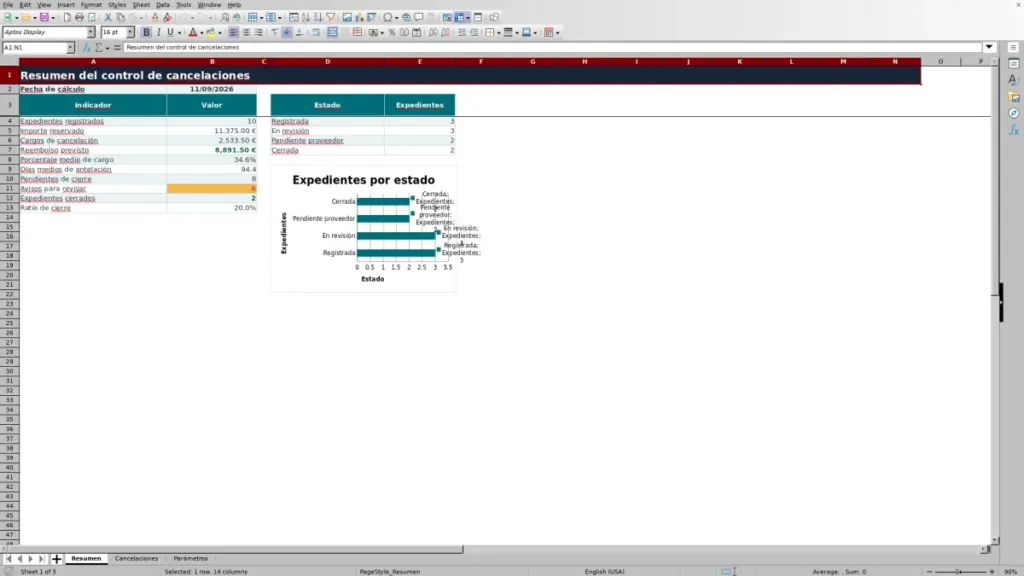This screenshot has width=1024, height=576.
Task: Open the sidebar Properties panel icon
Action: click(x=1014, y=63)
